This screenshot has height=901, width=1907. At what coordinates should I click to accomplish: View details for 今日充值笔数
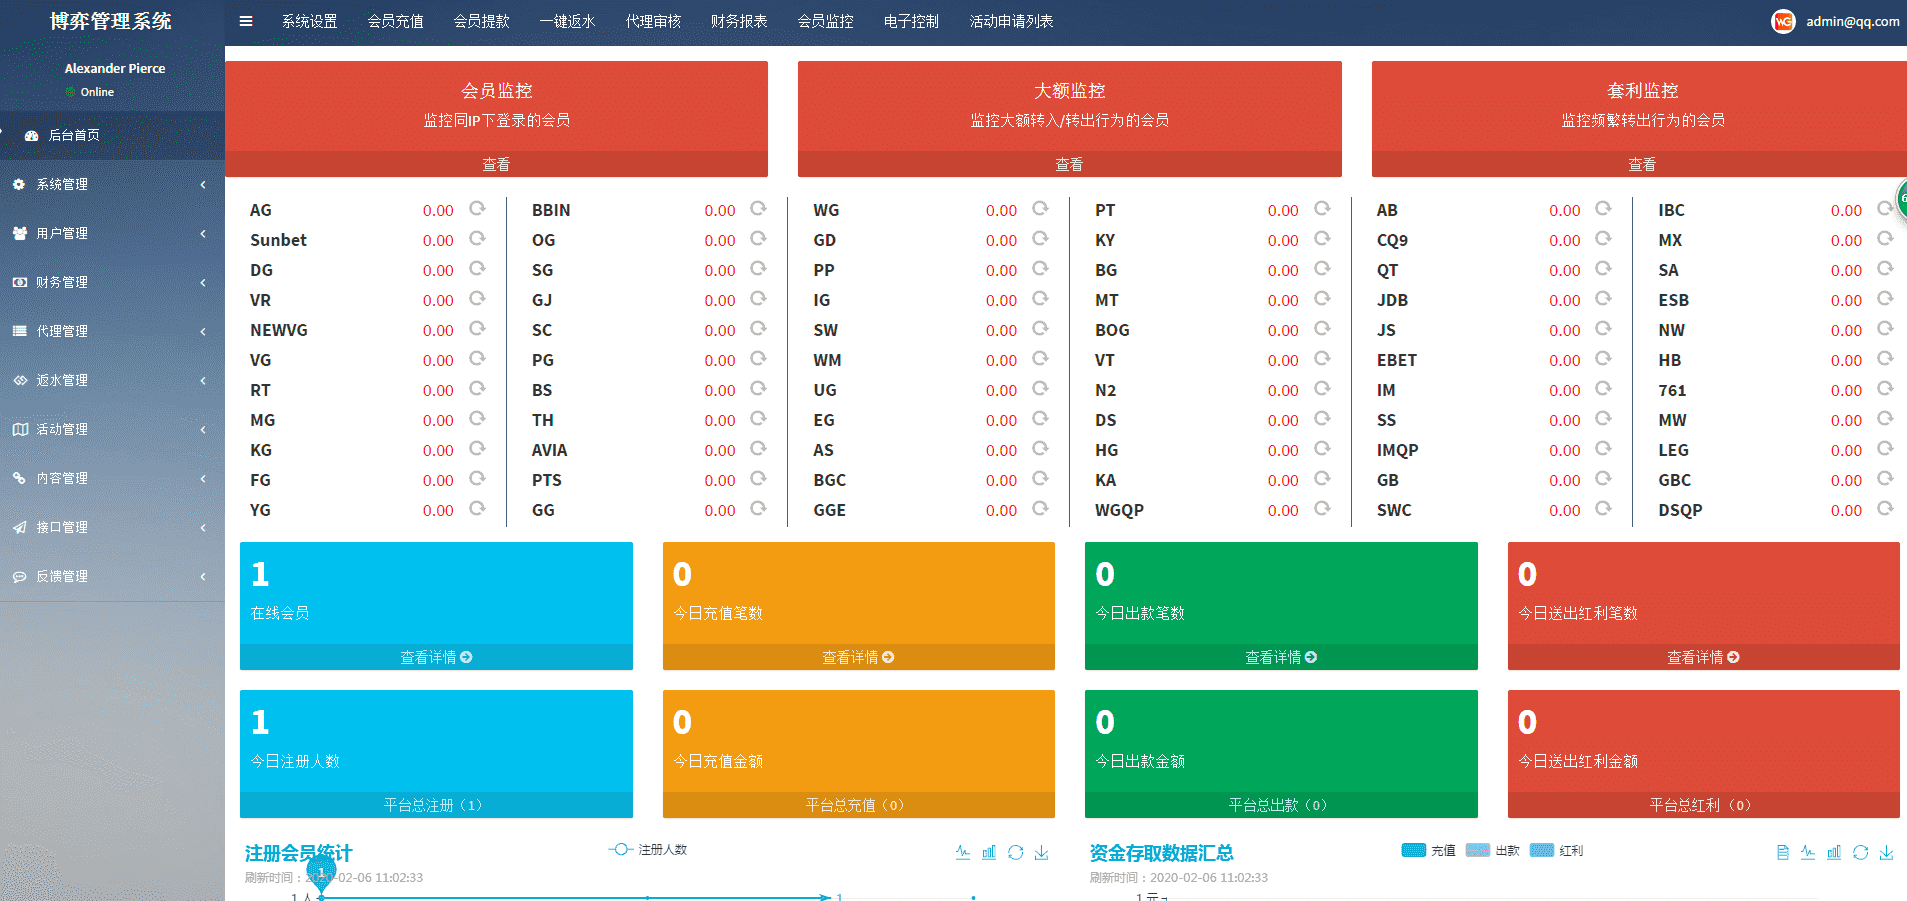[x=858, y=657]
